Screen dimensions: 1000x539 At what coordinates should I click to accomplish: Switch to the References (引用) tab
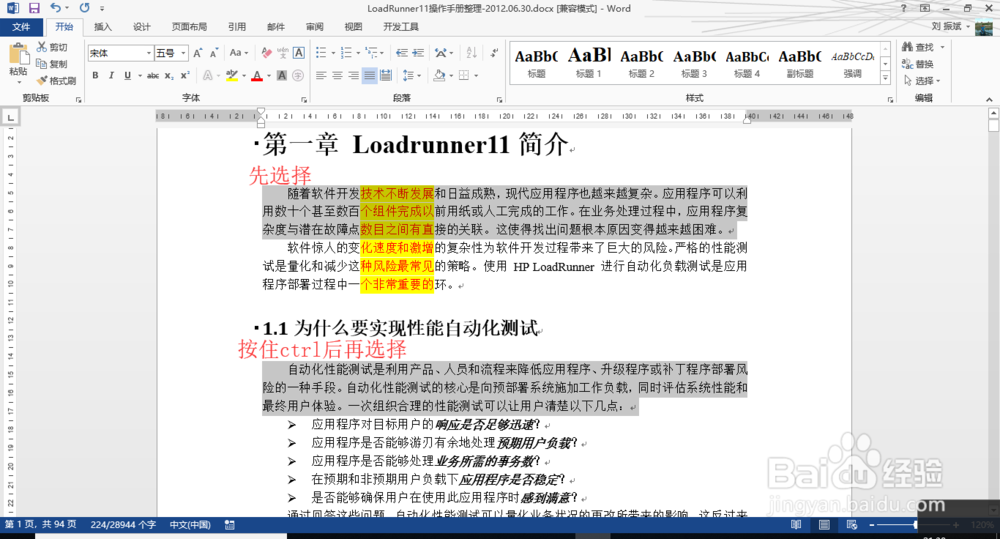coord(237,27)
